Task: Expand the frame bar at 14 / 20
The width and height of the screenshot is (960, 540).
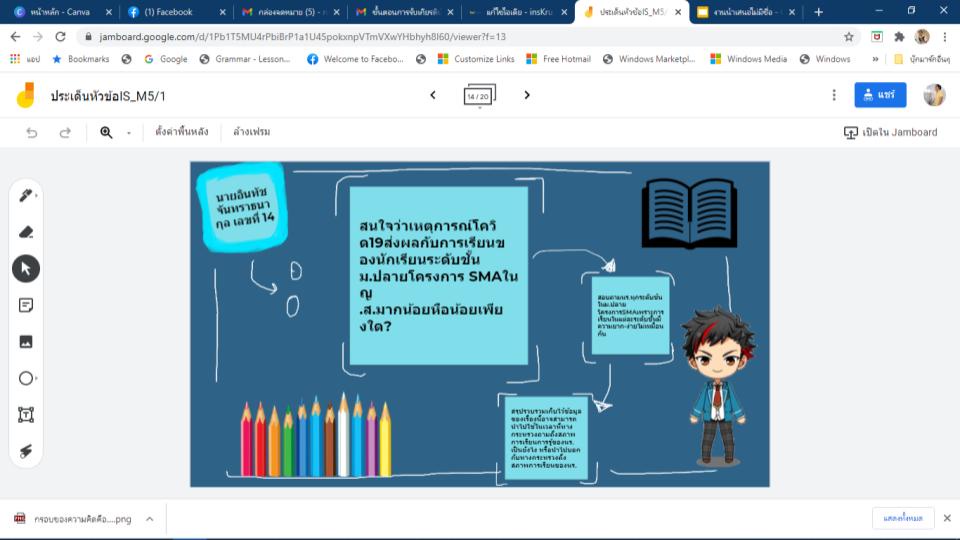Action: (479, 96)
